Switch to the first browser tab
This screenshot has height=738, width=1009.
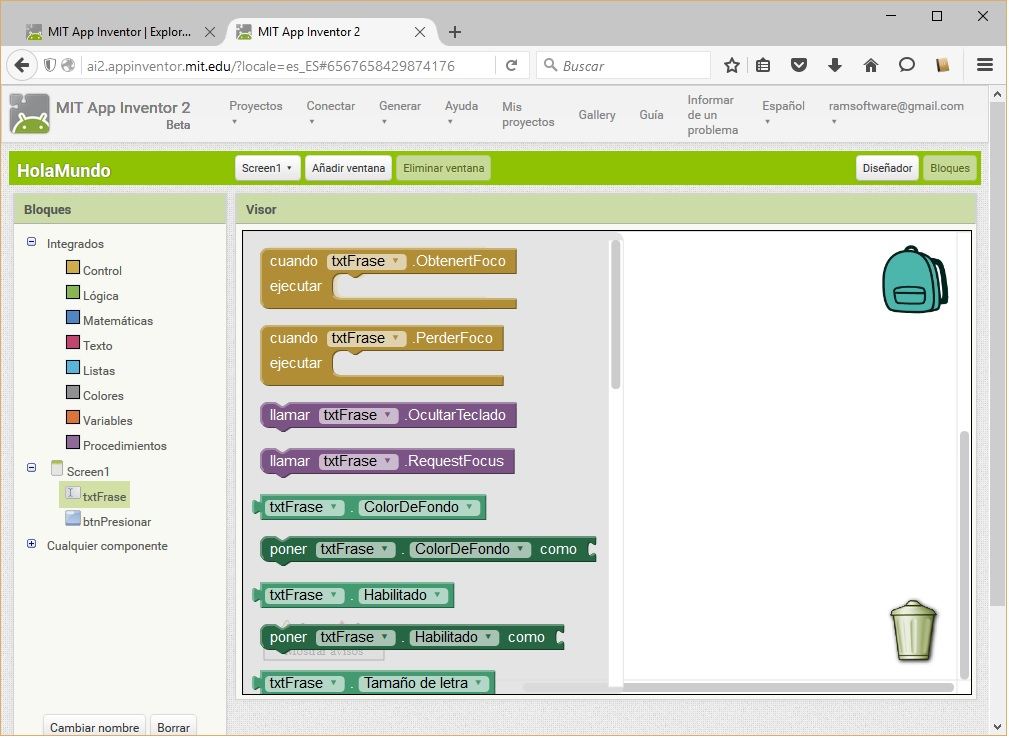click(118, 32)
